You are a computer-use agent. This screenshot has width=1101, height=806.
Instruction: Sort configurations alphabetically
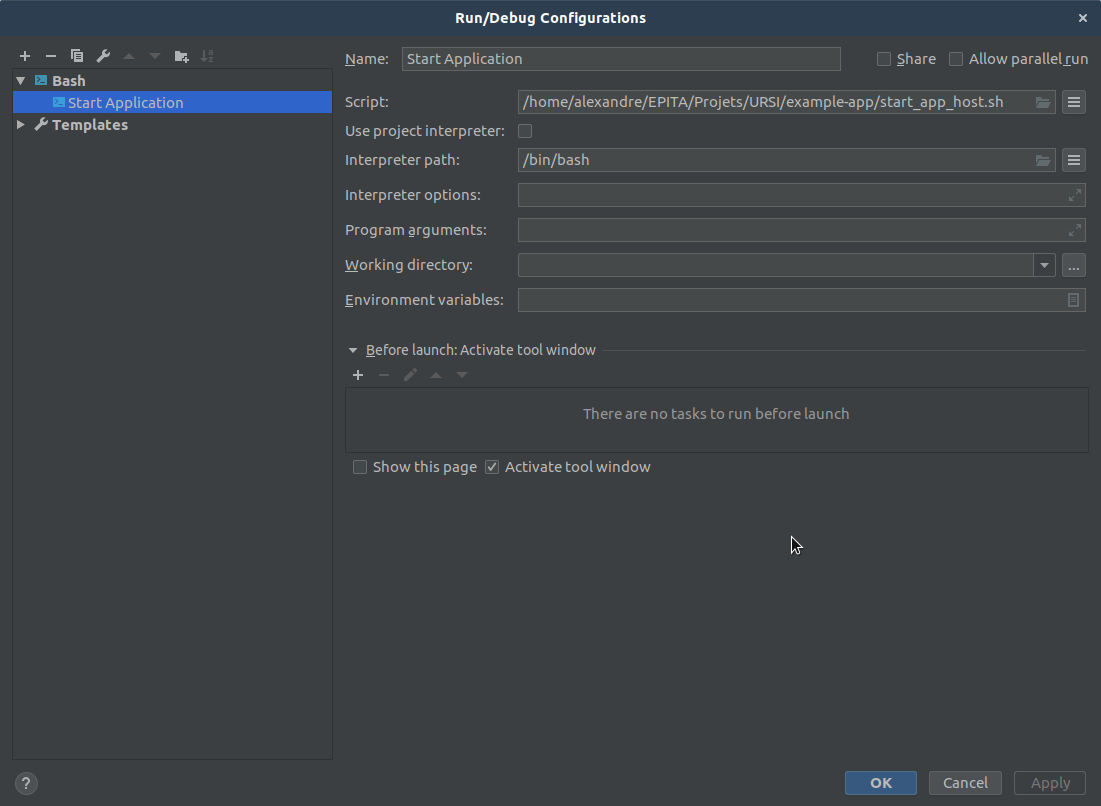click(x=207, y=56)
